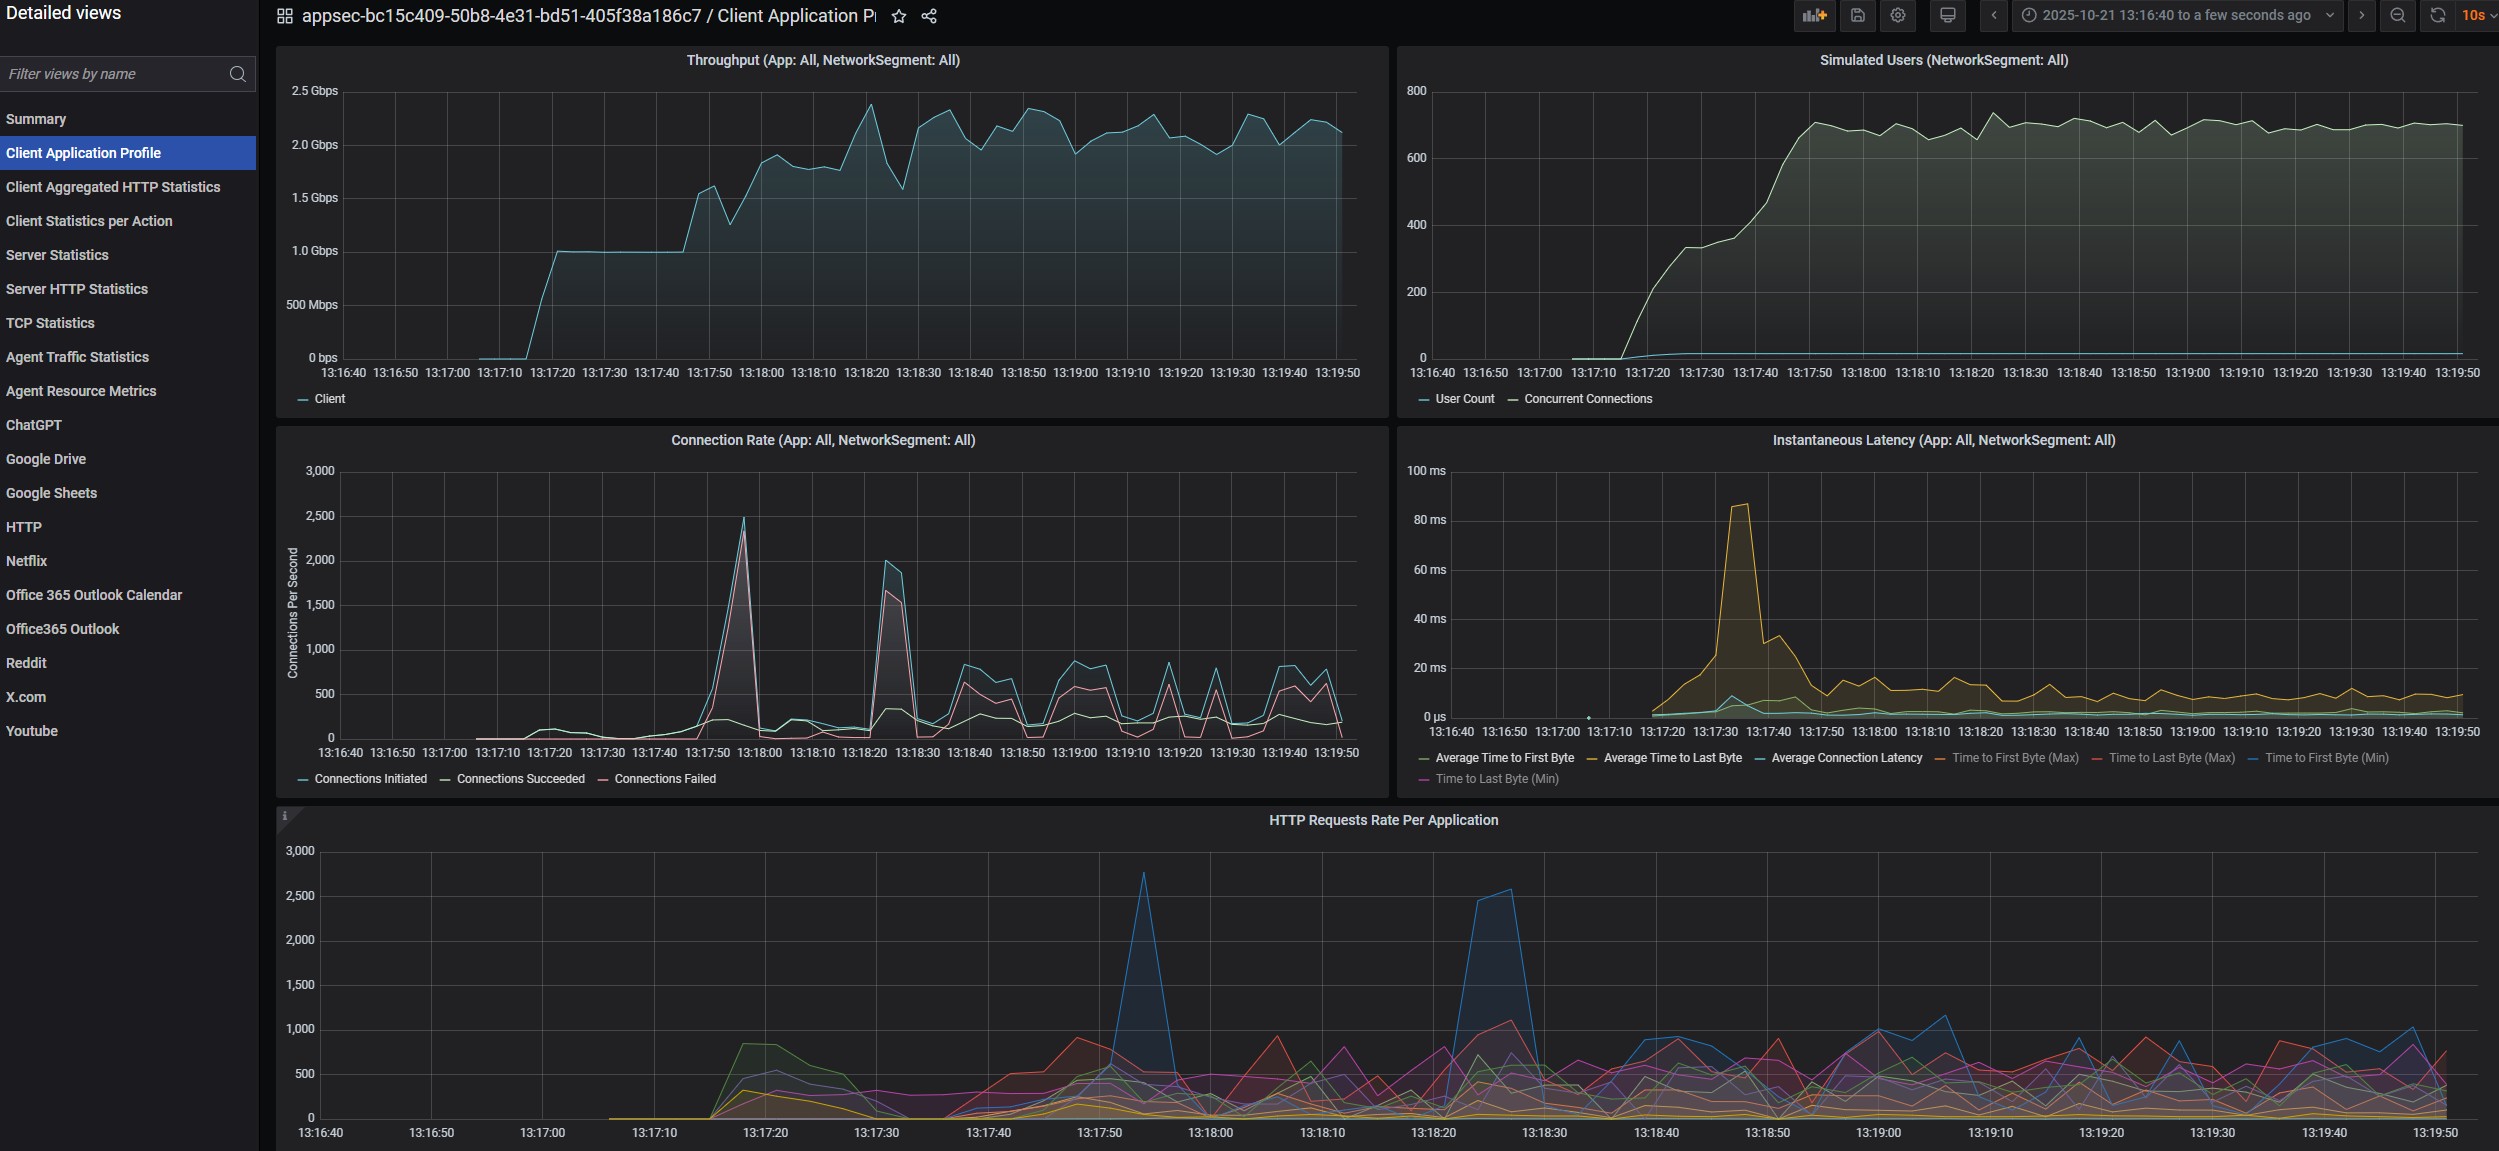Click the Filter views by name field
Screen dimensions: 2499x1151
[115, 74]
